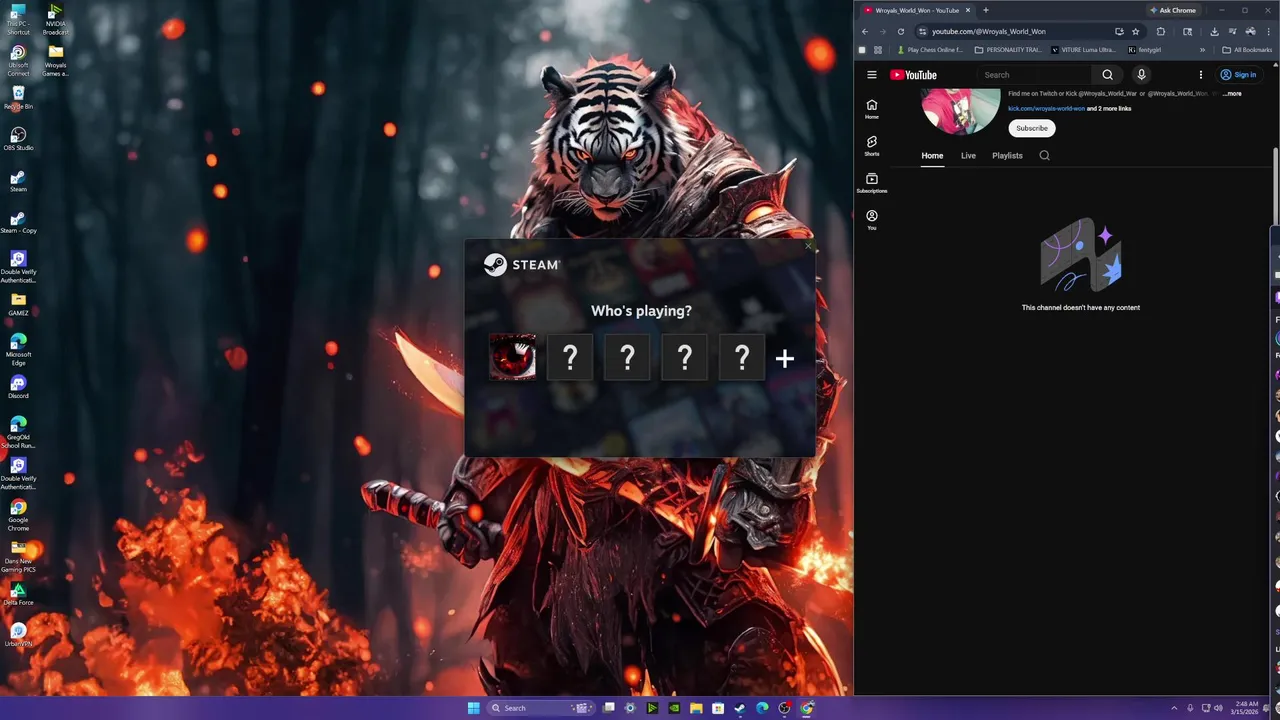The width and height of the screenshot is (1280, 720).
Task: Select Microsoft Edge desktop icon
Action: 18,350
